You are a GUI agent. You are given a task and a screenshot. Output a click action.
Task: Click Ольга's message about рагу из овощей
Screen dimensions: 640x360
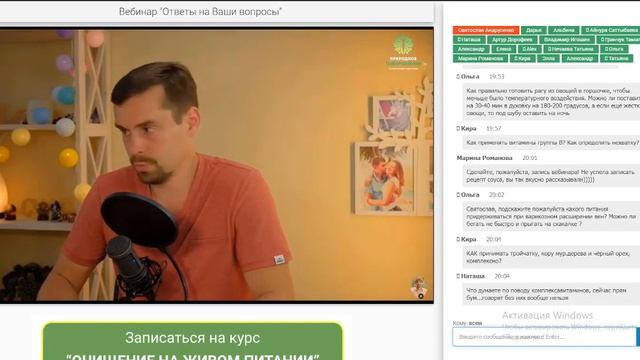pos(551,102)
